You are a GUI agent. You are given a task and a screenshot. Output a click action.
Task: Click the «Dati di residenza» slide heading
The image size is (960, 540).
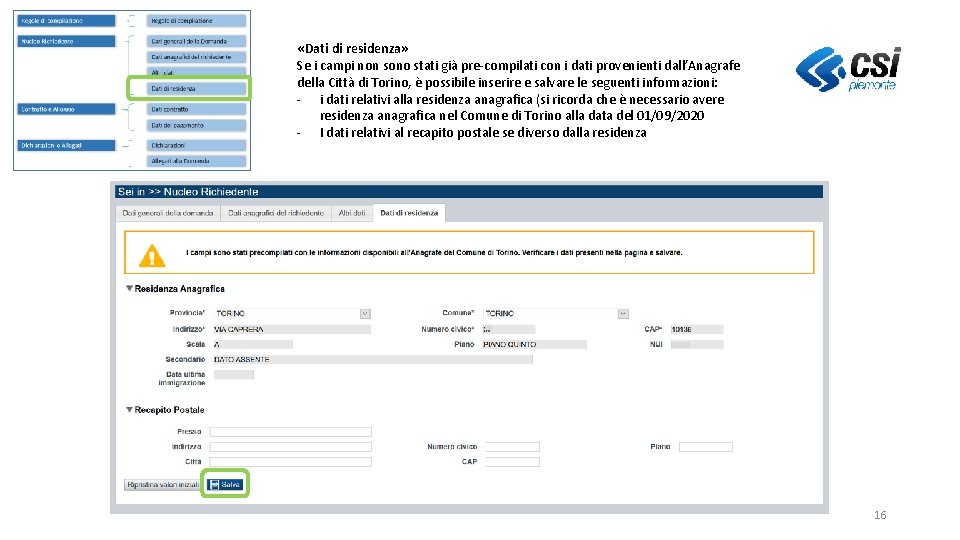click(353, 48)
